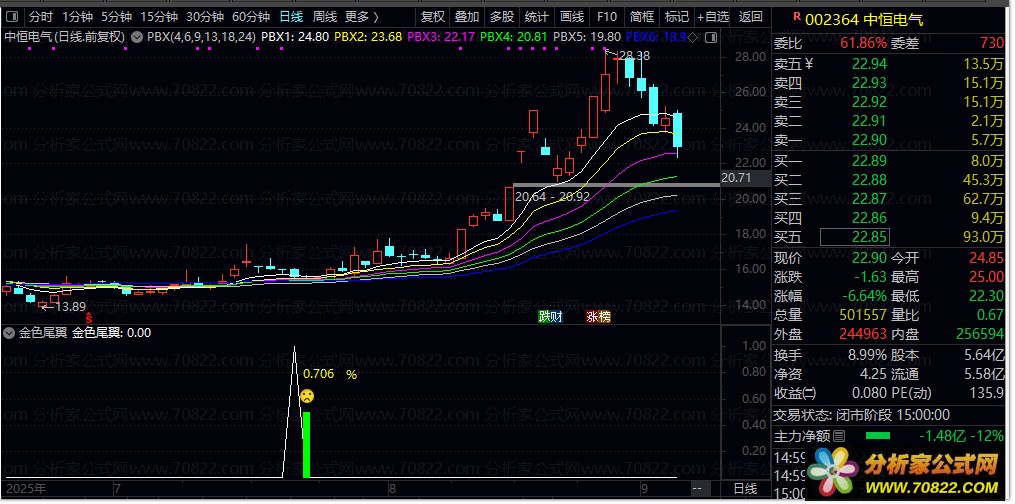Click the 返回 back button
The image size is (1015, 504).
751,16
